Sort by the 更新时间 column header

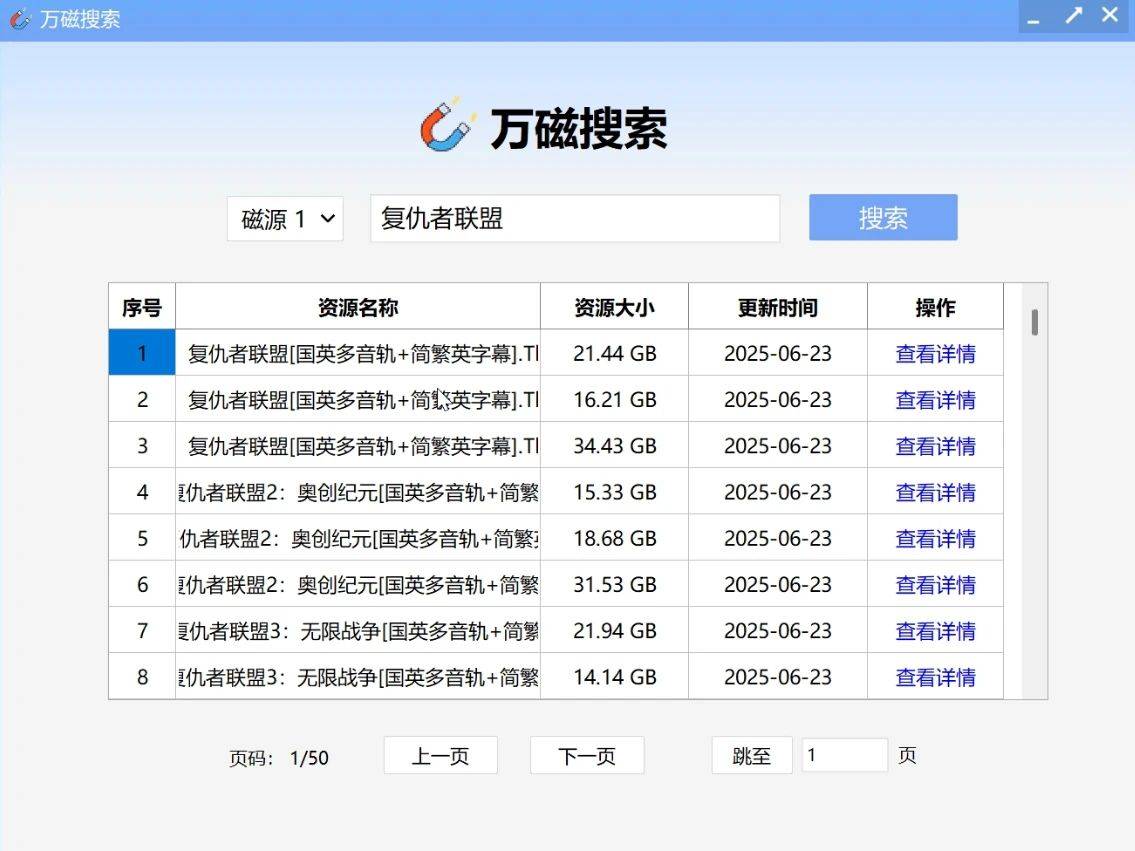(x=777, y=307)
